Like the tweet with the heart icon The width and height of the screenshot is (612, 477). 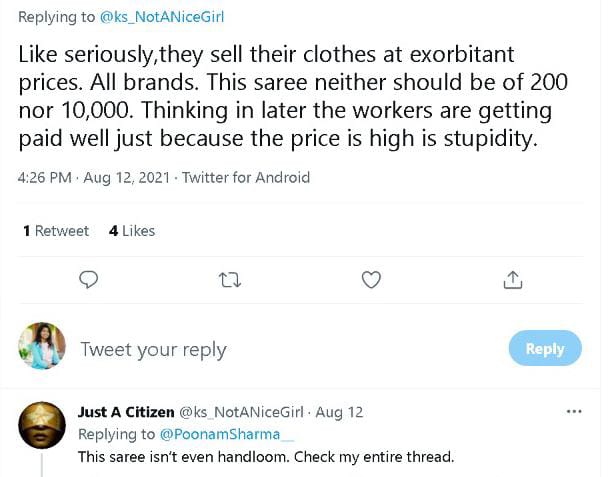click(371, 280)
